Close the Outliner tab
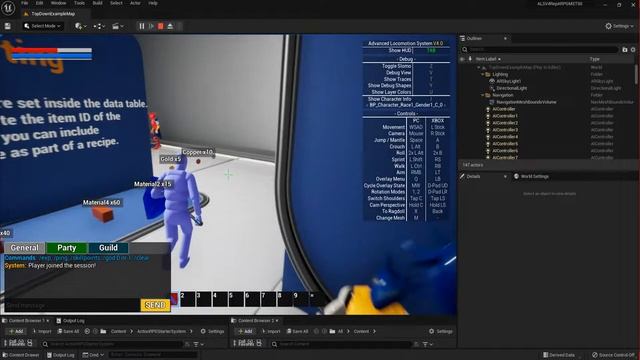 click(505, 38)
